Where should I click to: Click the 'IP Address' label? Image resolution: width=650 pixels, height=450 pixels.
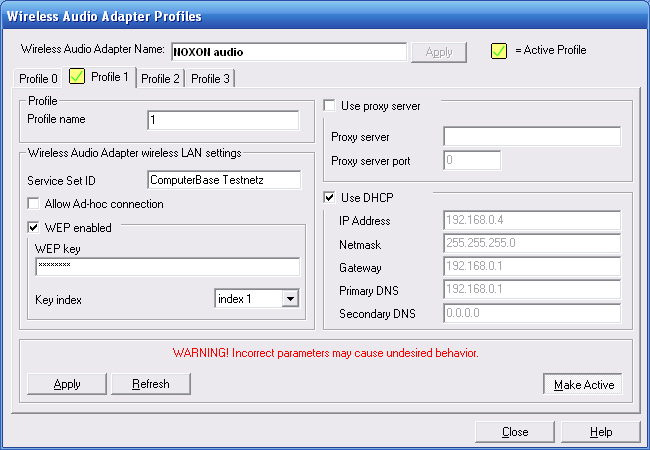(x=364, y=221)
